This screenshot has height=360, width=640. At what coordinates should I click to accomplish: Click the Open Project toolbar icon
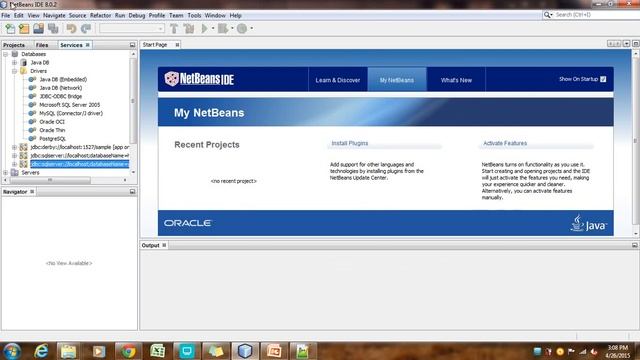[38, 29]
